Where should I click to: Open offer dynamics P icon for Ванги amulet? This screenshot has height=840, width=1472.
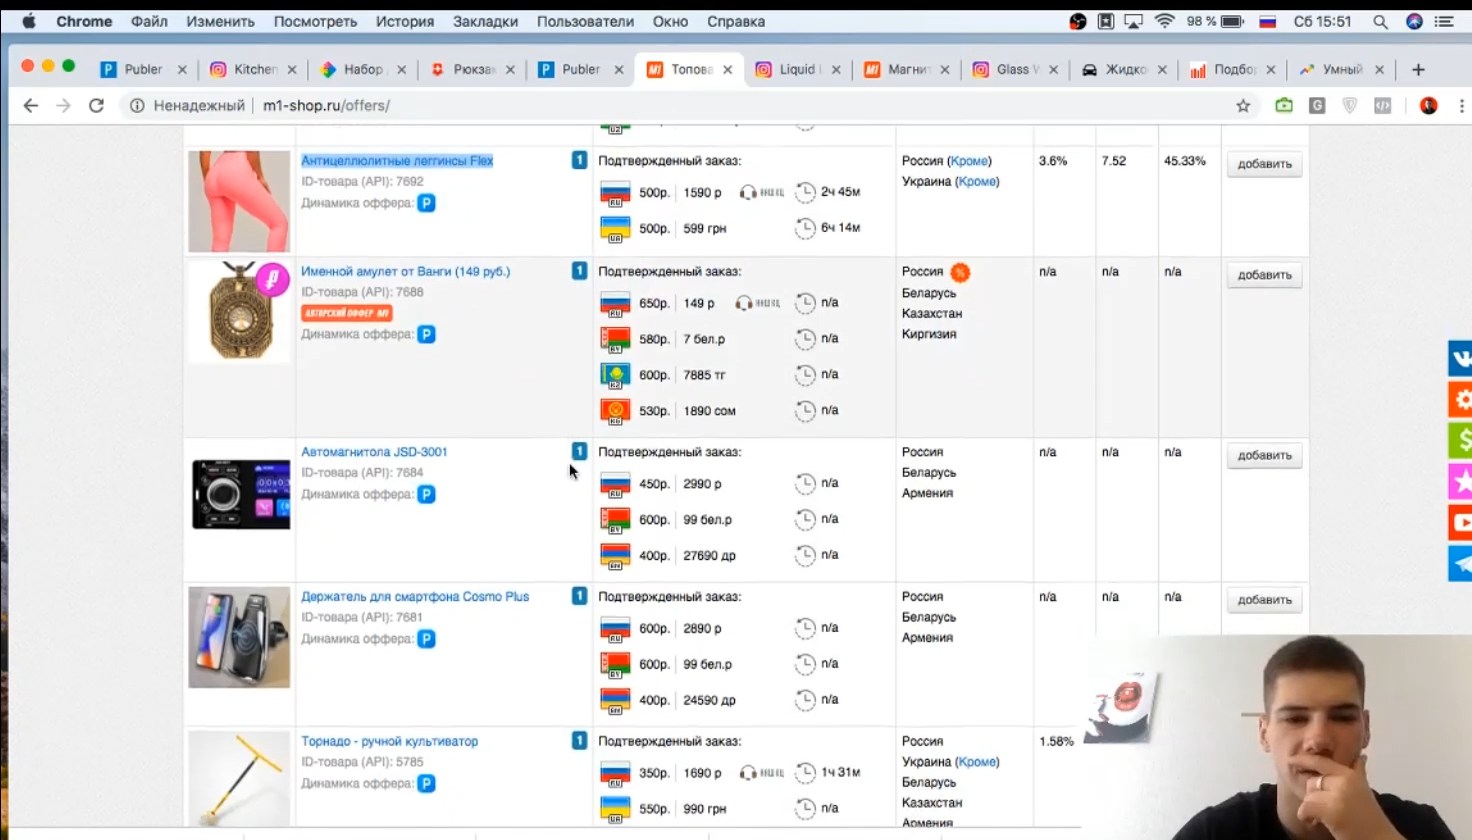pos(426,334)
